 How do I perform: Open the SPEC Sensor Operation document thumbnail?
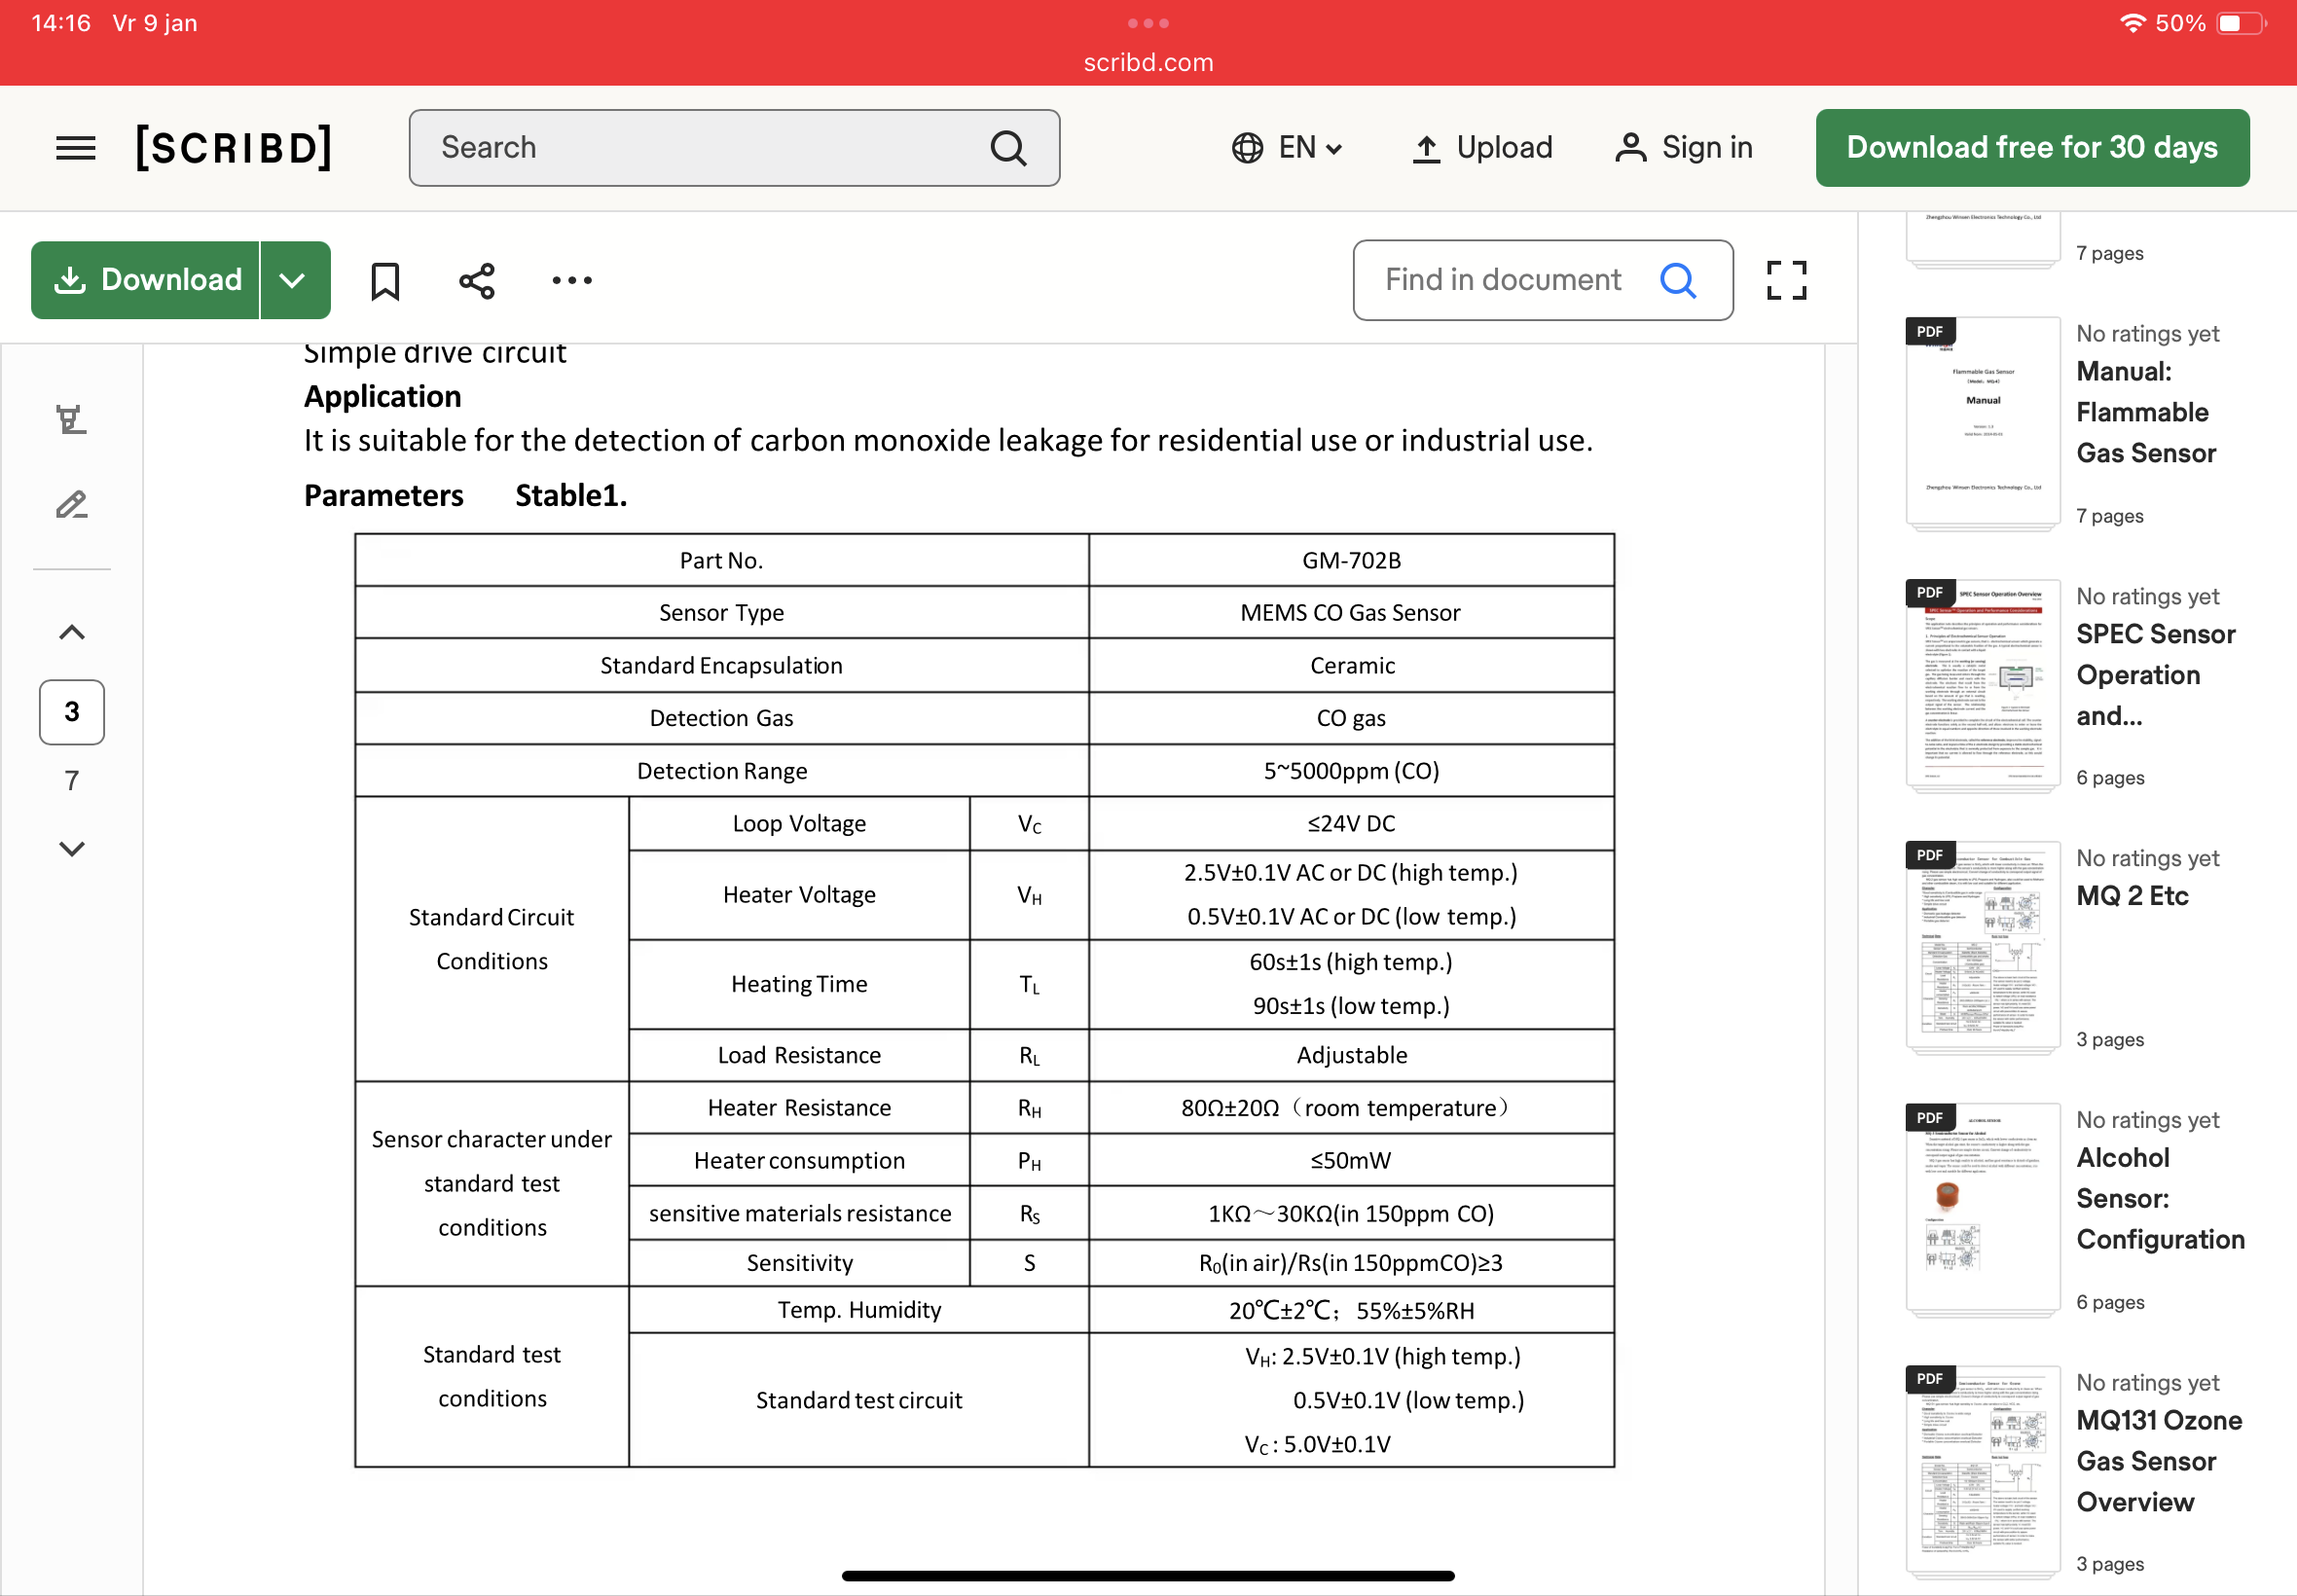(x=1982, y=684)
